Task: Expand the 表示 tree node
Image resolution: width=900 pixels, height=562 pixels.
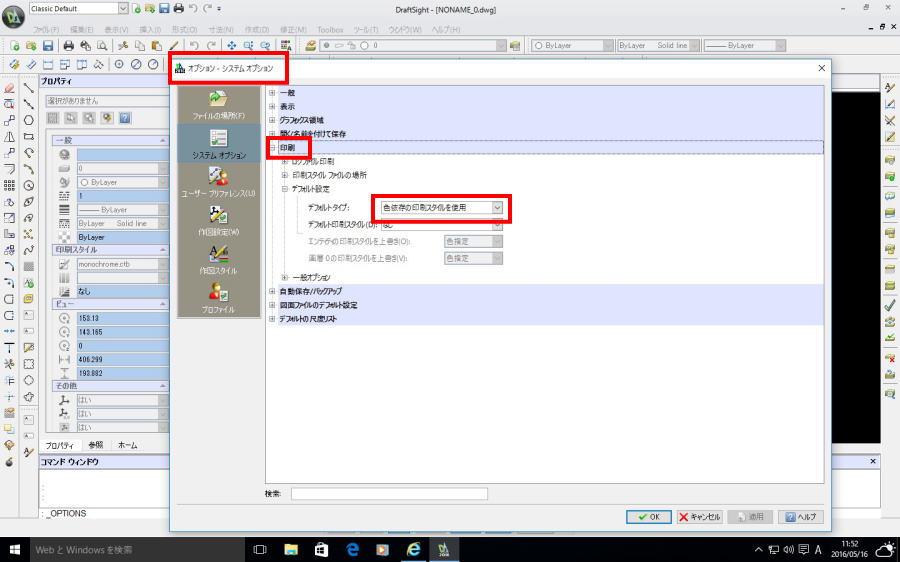Action: click(273, 106)
